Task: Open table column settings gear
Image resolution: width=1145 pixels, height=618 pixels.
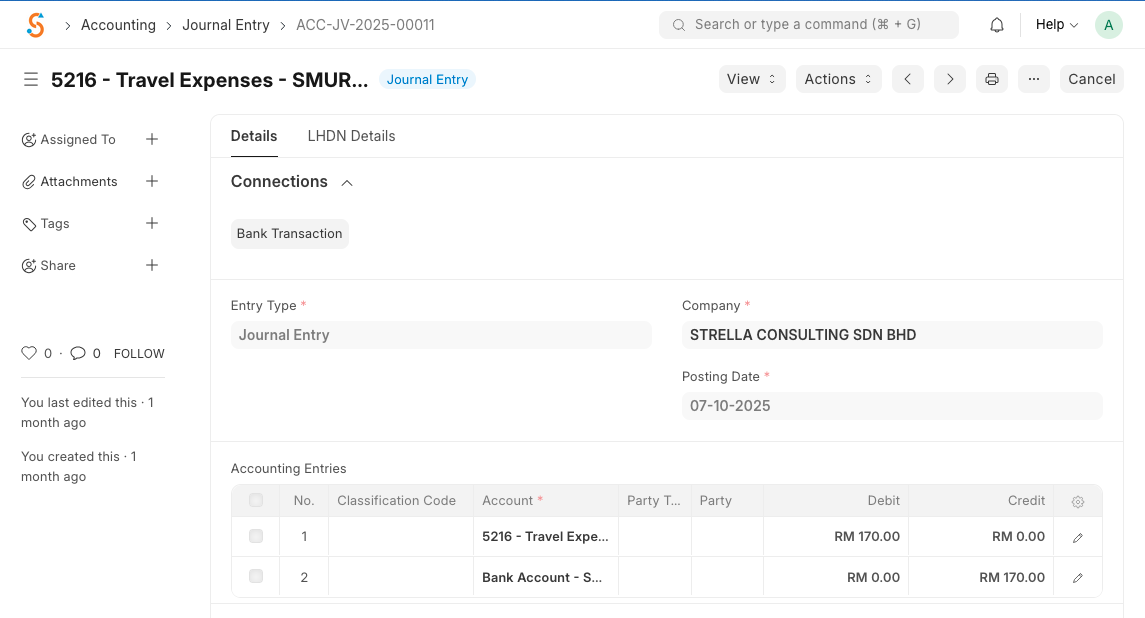Action: pyautogui.click(x=1077, y=501)
